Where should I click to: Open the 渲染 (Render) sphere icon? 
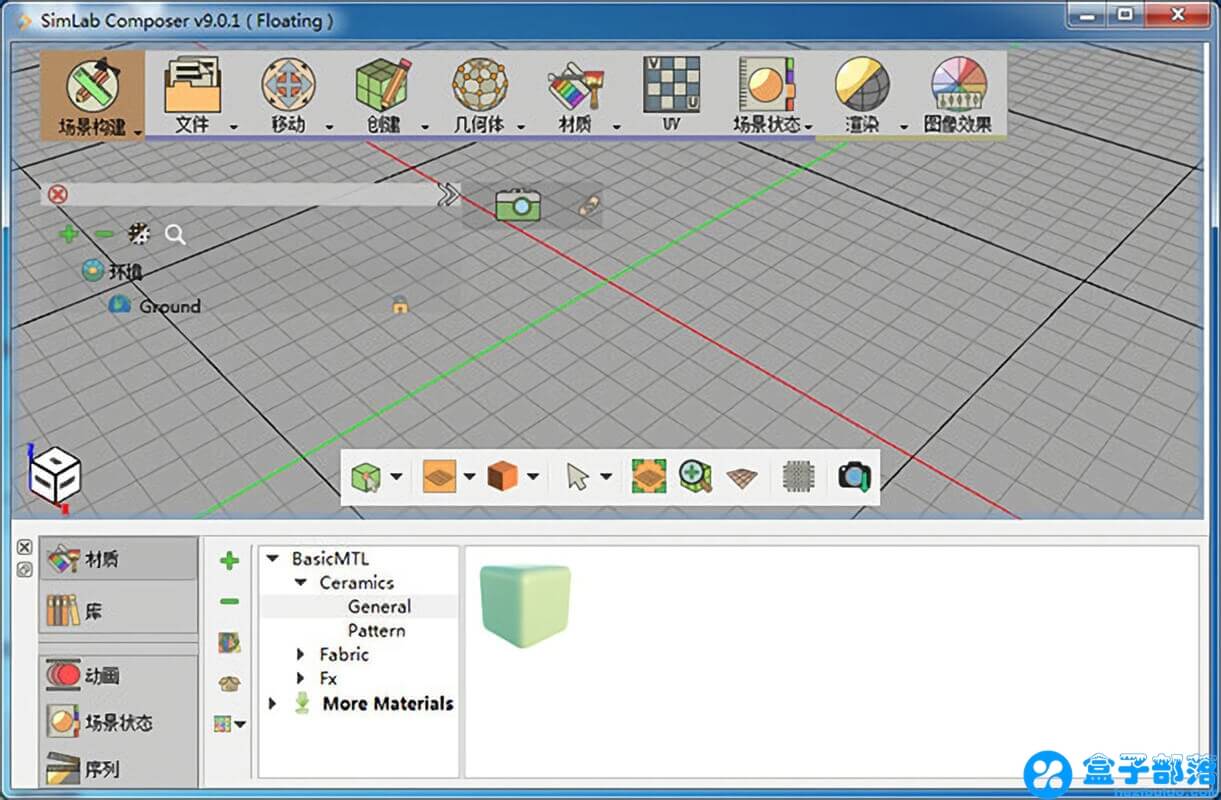(x=862, y=84)
